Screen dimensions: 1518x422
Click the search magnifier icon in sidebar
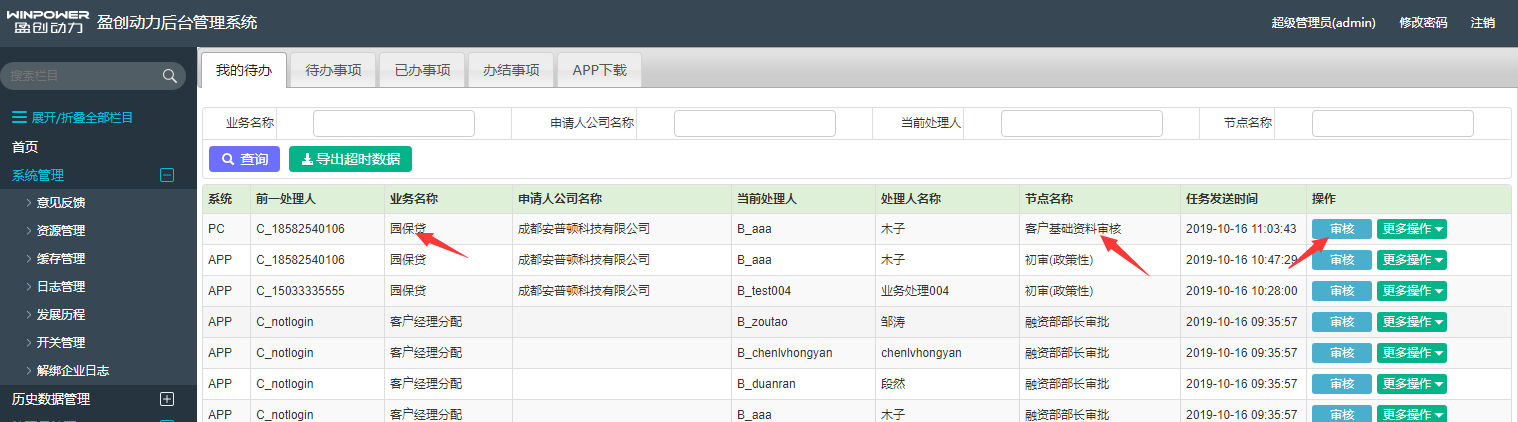point(169,76)
